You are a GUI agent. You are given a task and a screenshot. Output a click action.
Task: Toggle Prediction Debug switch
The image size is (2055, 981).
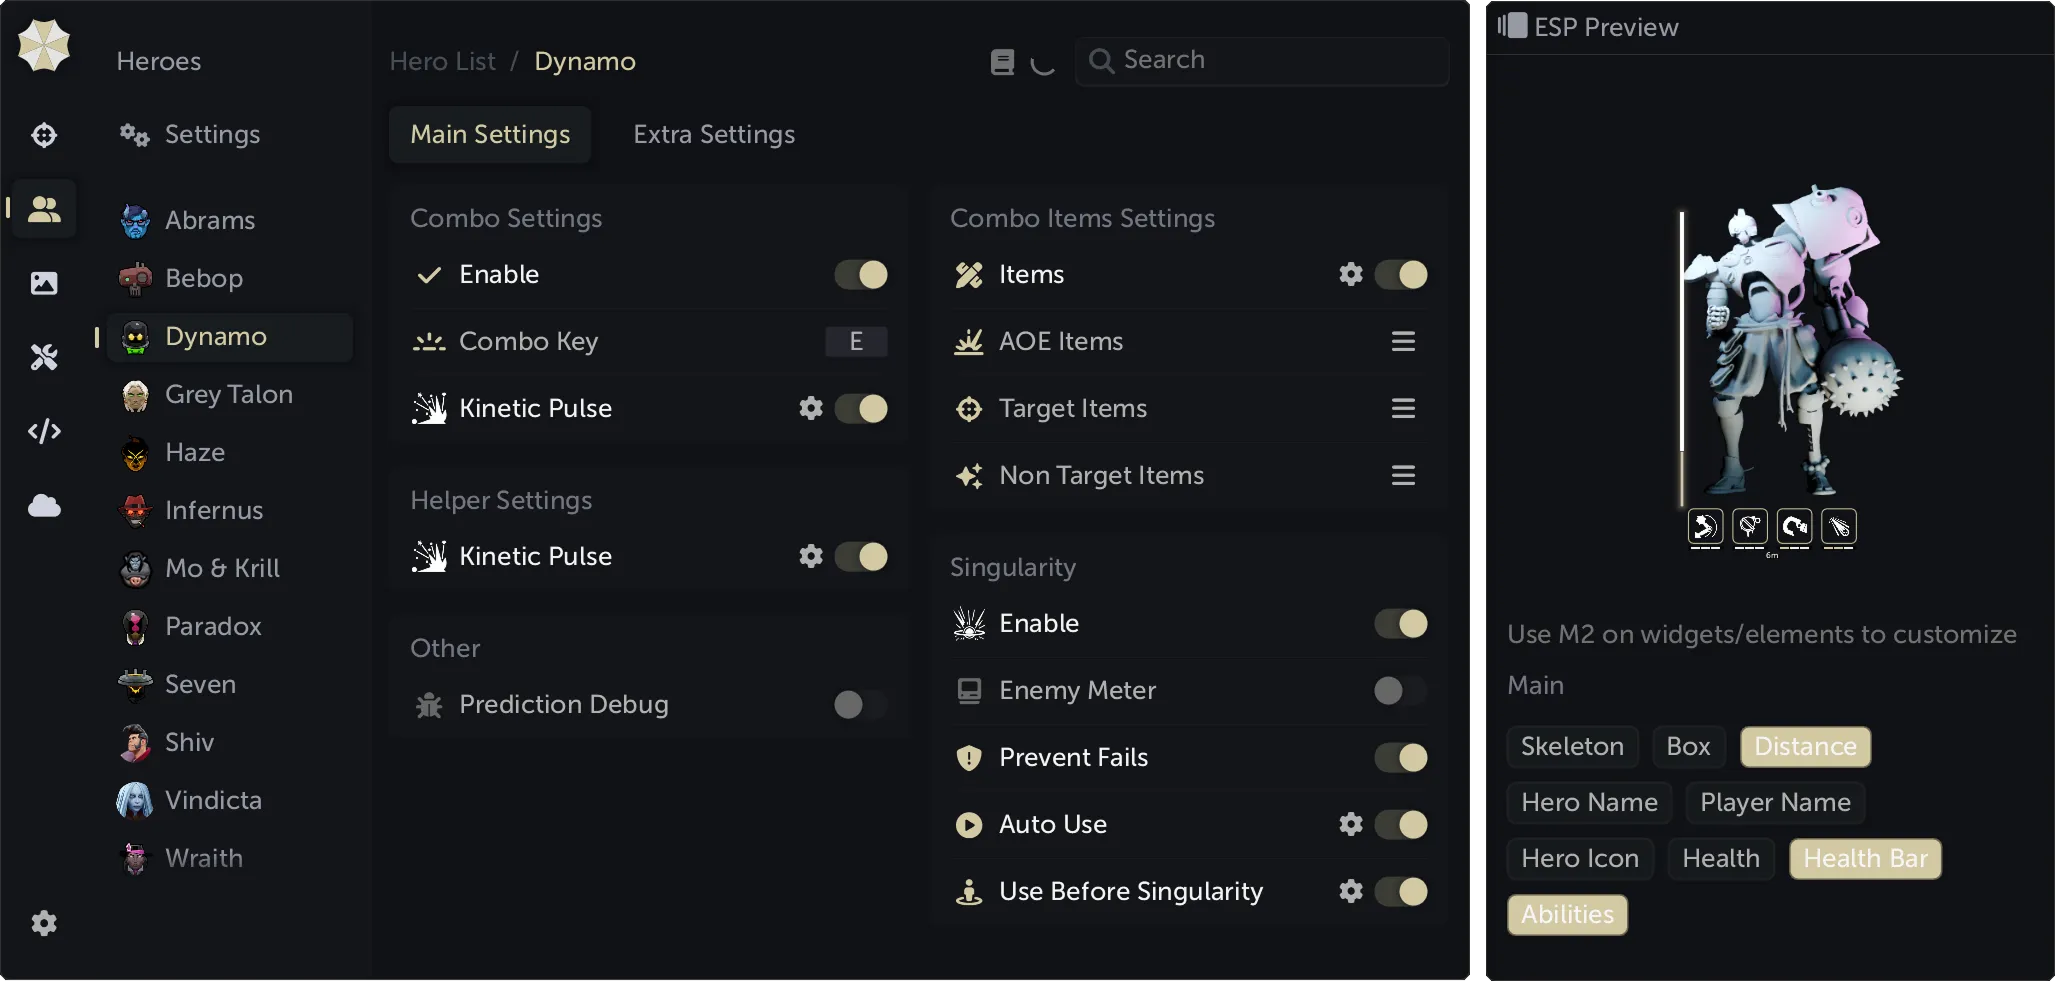coord(860,705)
